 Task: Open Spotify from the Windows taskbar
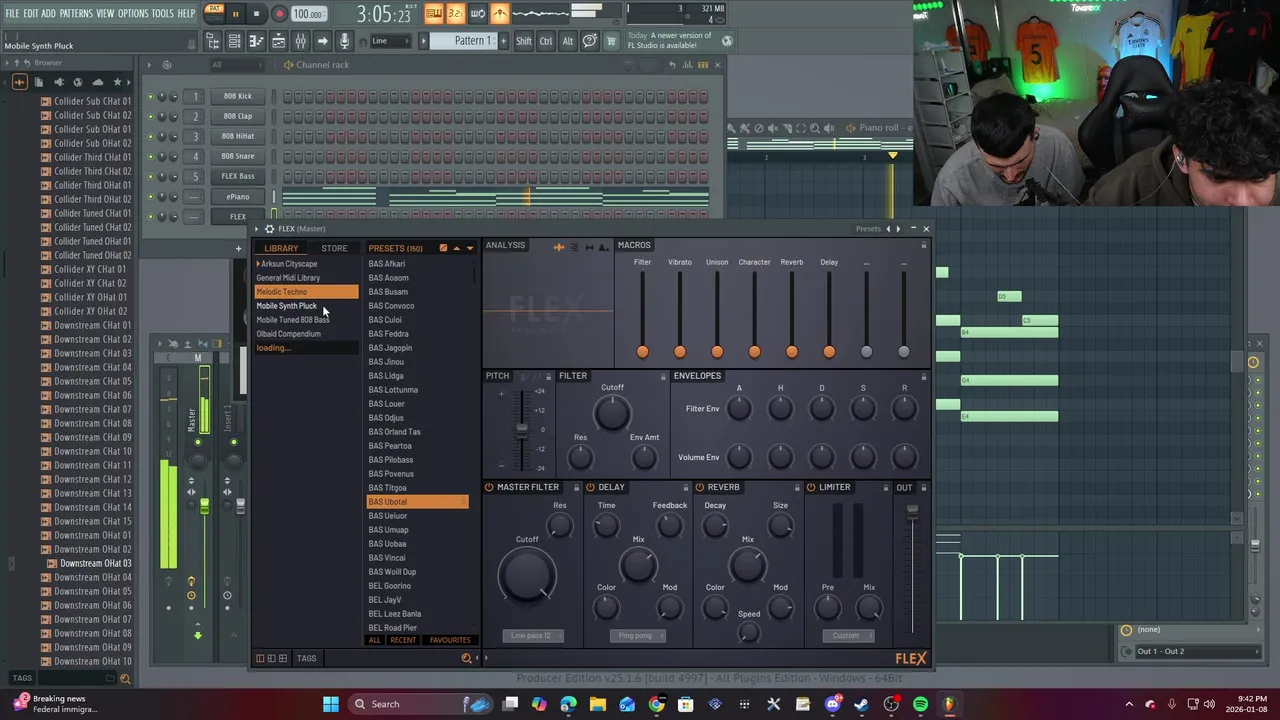tap(920, 704)
